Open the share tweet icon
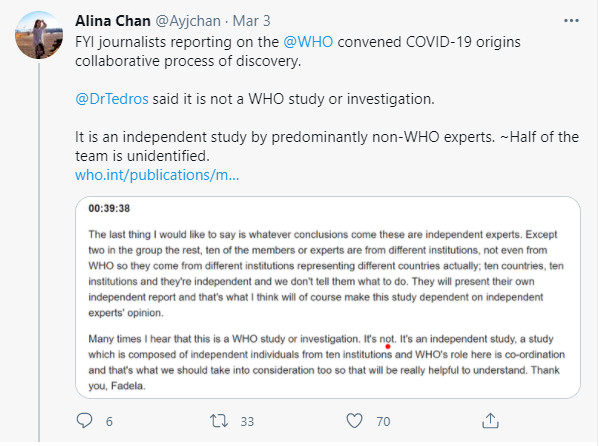The width and height of the screenshot is (606, 446). coord(490,419)
